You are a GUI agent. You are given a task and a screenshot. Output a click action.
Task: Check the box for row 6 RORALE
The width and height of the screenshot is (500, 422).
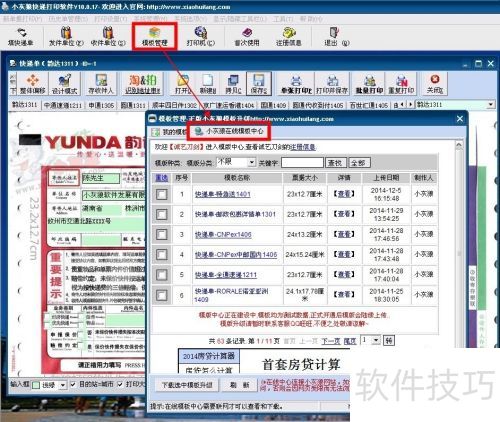pos(162,295)
